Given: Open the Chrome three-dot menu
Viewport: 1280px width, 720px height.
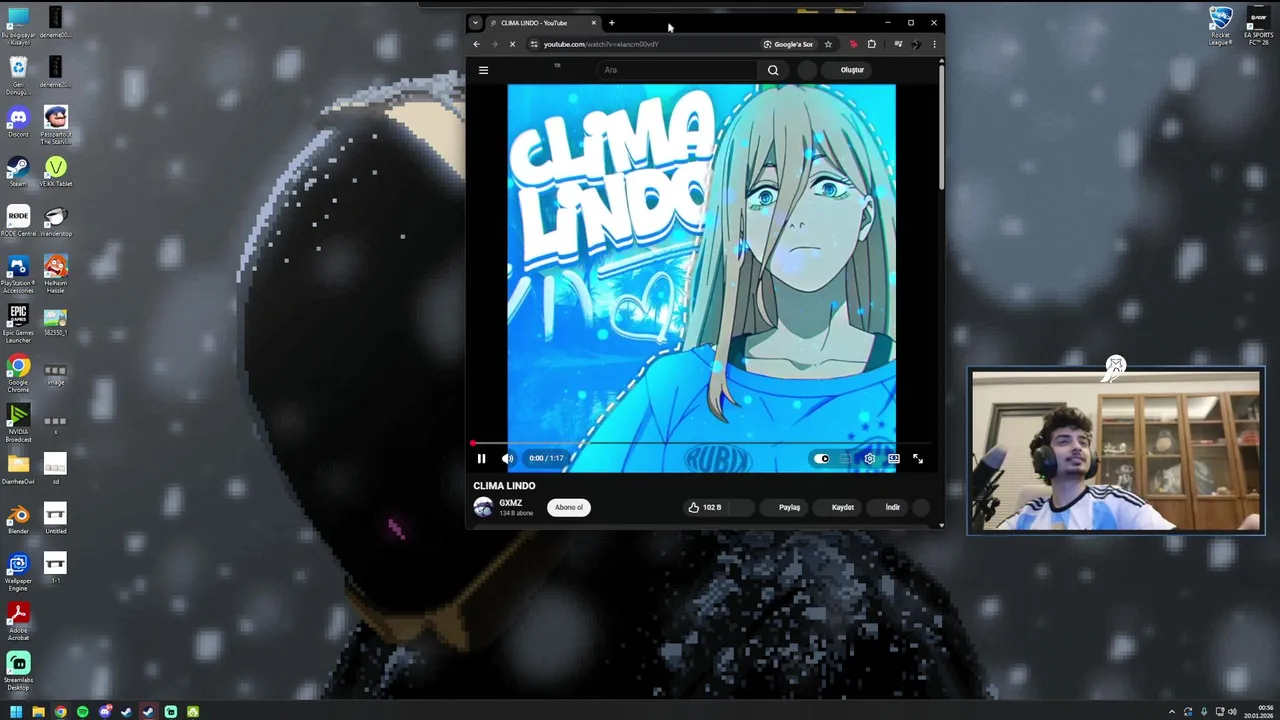Looking at the screenshot, I should (934, 44).
